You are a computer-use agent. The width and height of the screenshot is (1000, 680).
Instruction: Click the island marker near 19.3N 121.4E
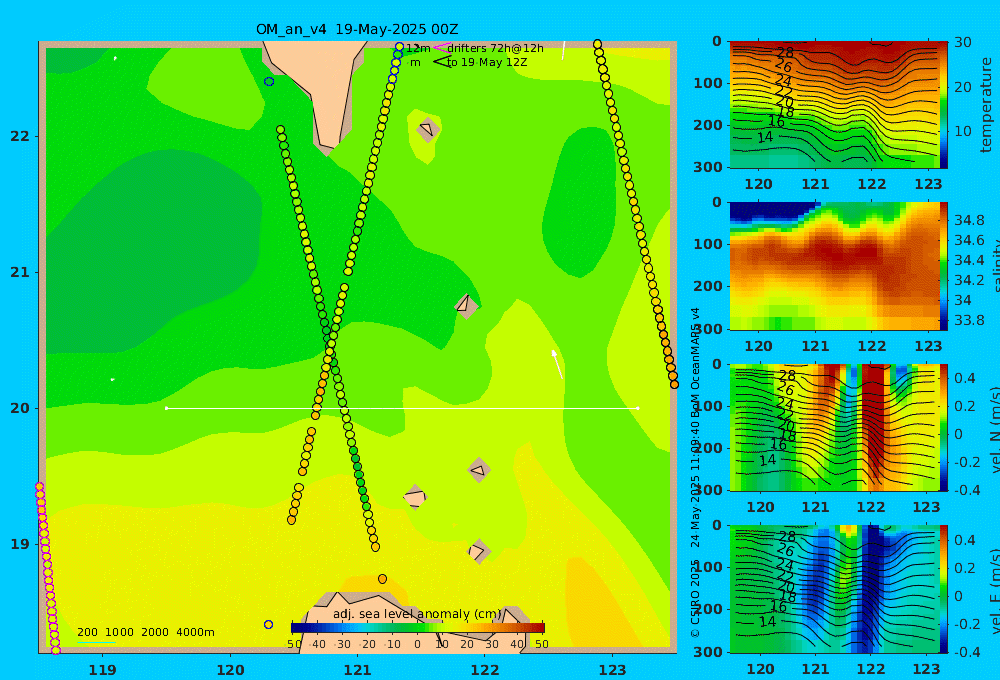pyautogui.click(x=415, y=497)
